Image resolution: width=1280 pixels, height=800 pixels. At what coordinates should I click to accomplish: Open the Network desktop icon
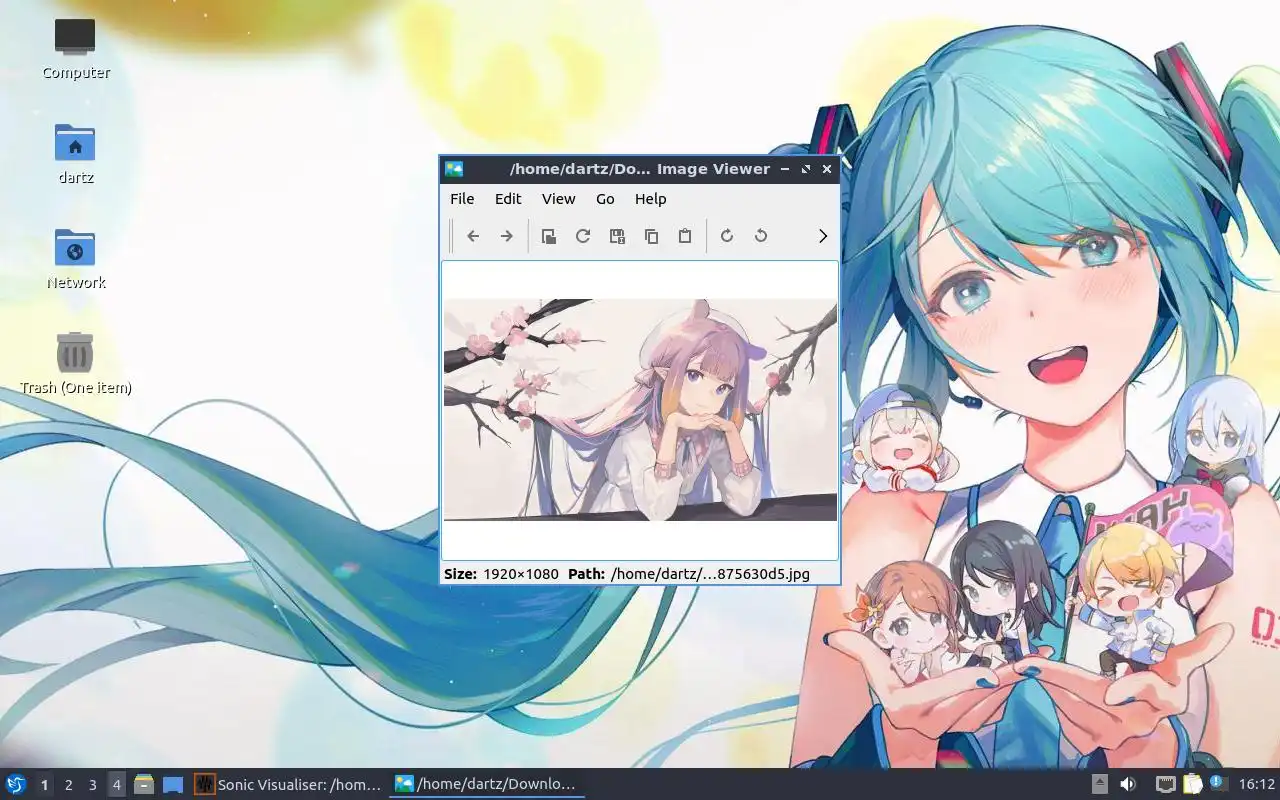(75, 258)
